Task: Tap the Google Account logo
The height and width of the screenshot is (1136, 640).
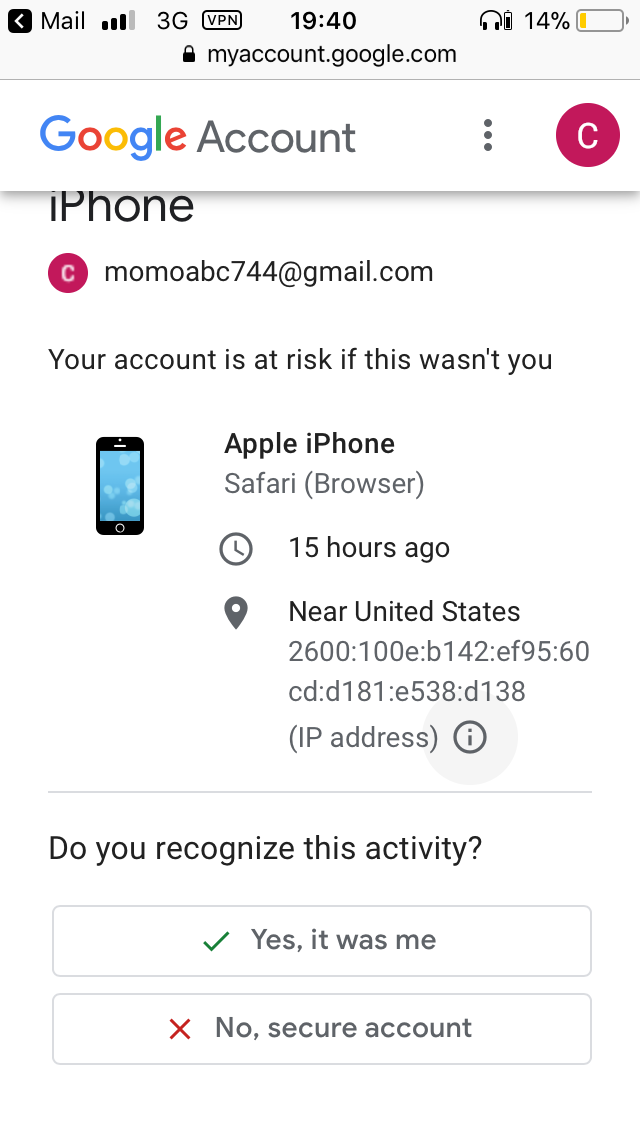Action: point(198,136)
